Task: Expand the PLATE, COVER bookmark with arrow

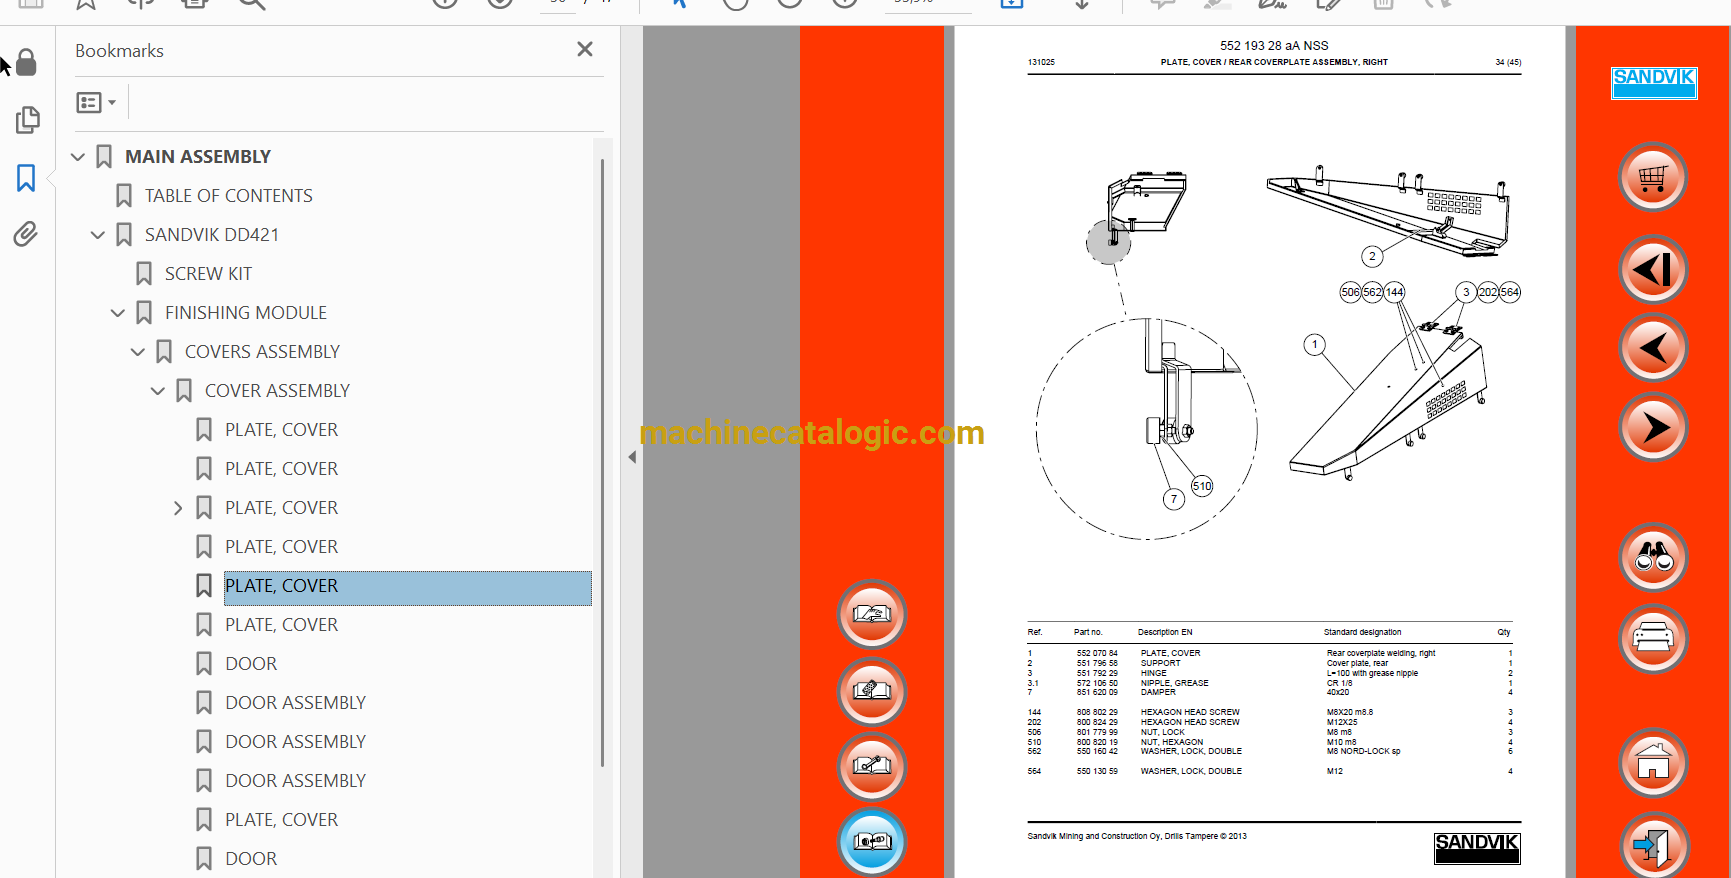Action: [x=178, y=508]
